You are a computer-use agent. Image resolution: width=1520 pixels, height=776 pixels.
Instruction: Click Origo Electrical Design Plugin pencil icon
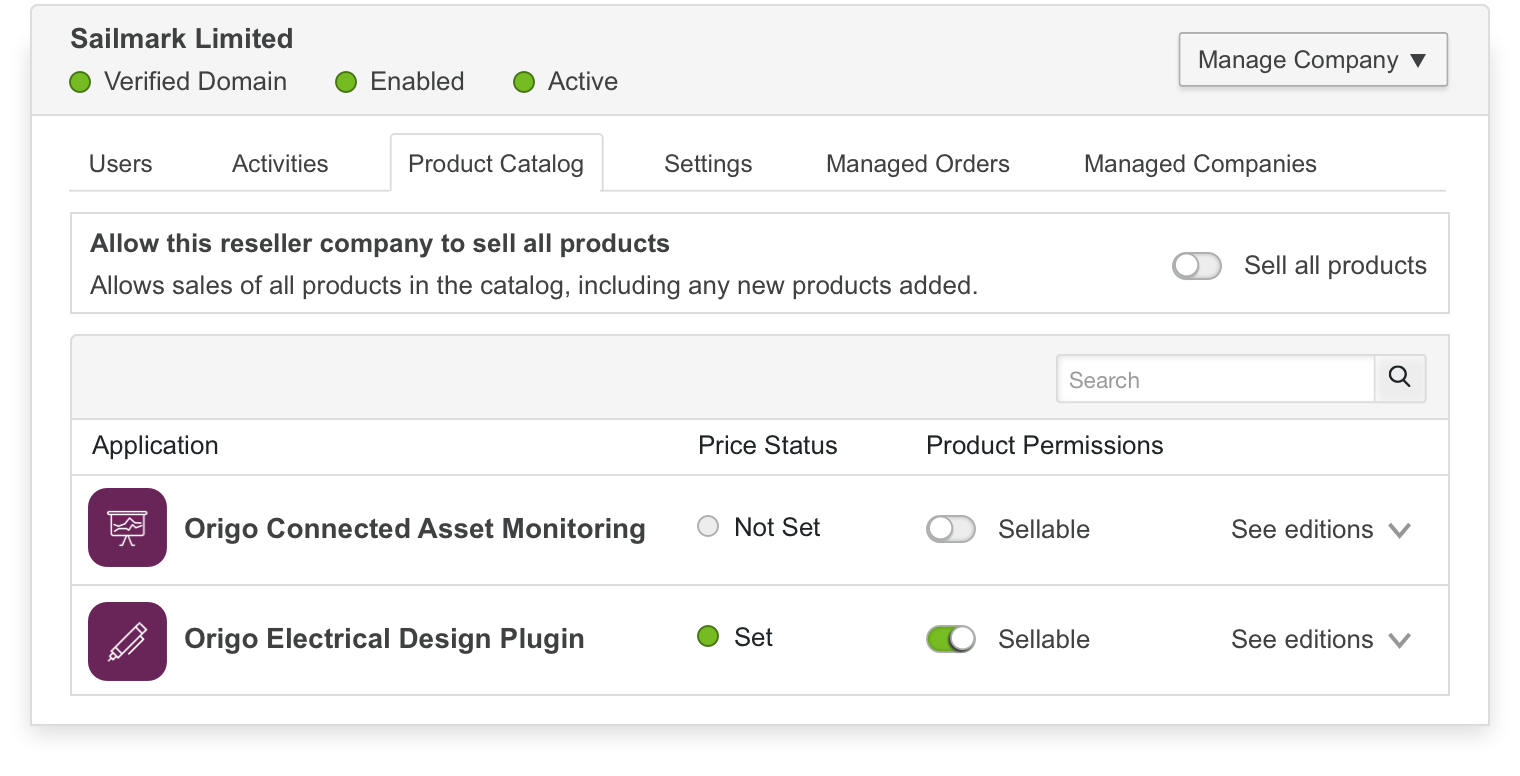click(x=127, y=641)
